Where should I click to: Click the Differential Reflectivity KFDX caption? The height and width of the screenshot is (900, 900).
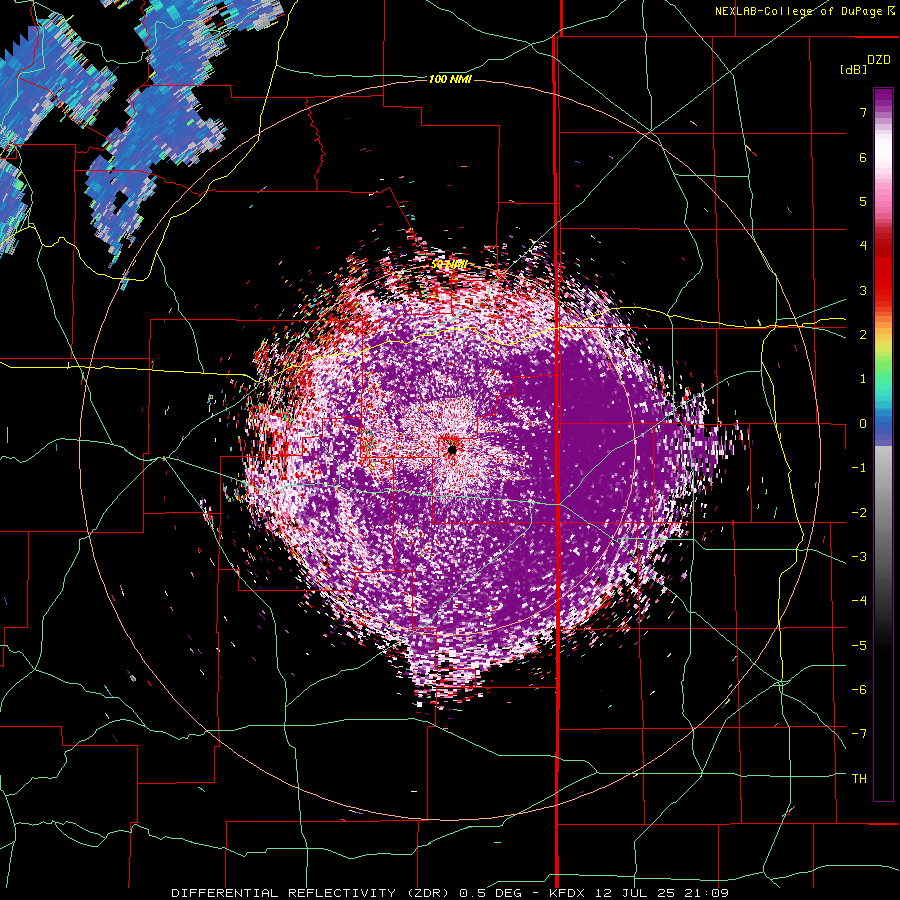450,893
